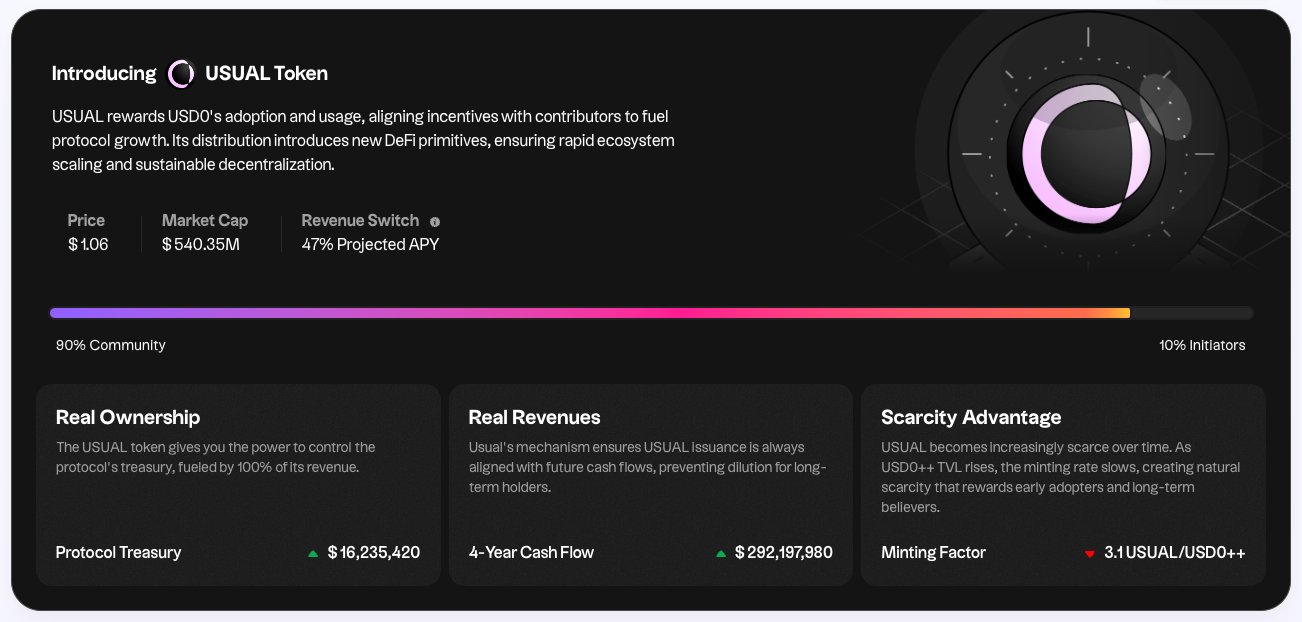Click the Revenue Switch info icon
This screenshot has width=1302, height=622.
435,222
